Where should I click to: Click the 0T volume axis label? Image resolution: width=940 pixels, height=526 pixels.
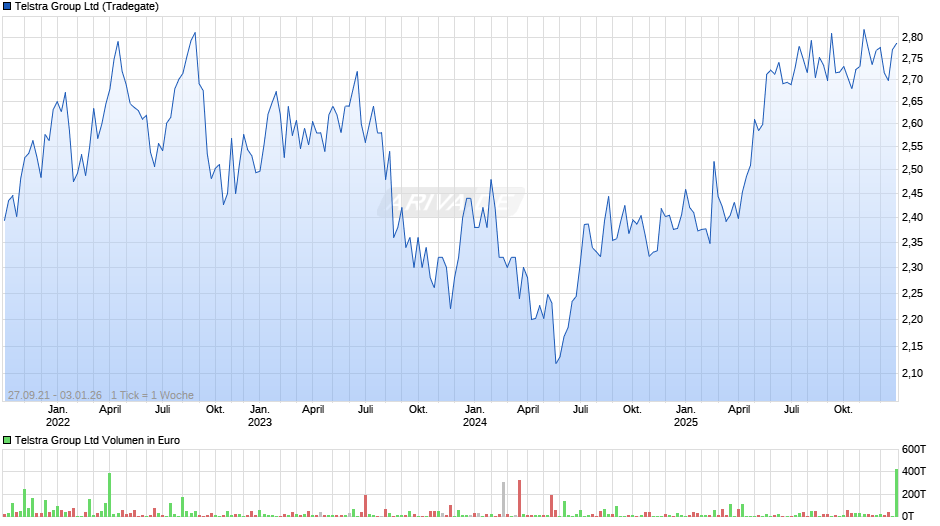(x=908, y=516)
